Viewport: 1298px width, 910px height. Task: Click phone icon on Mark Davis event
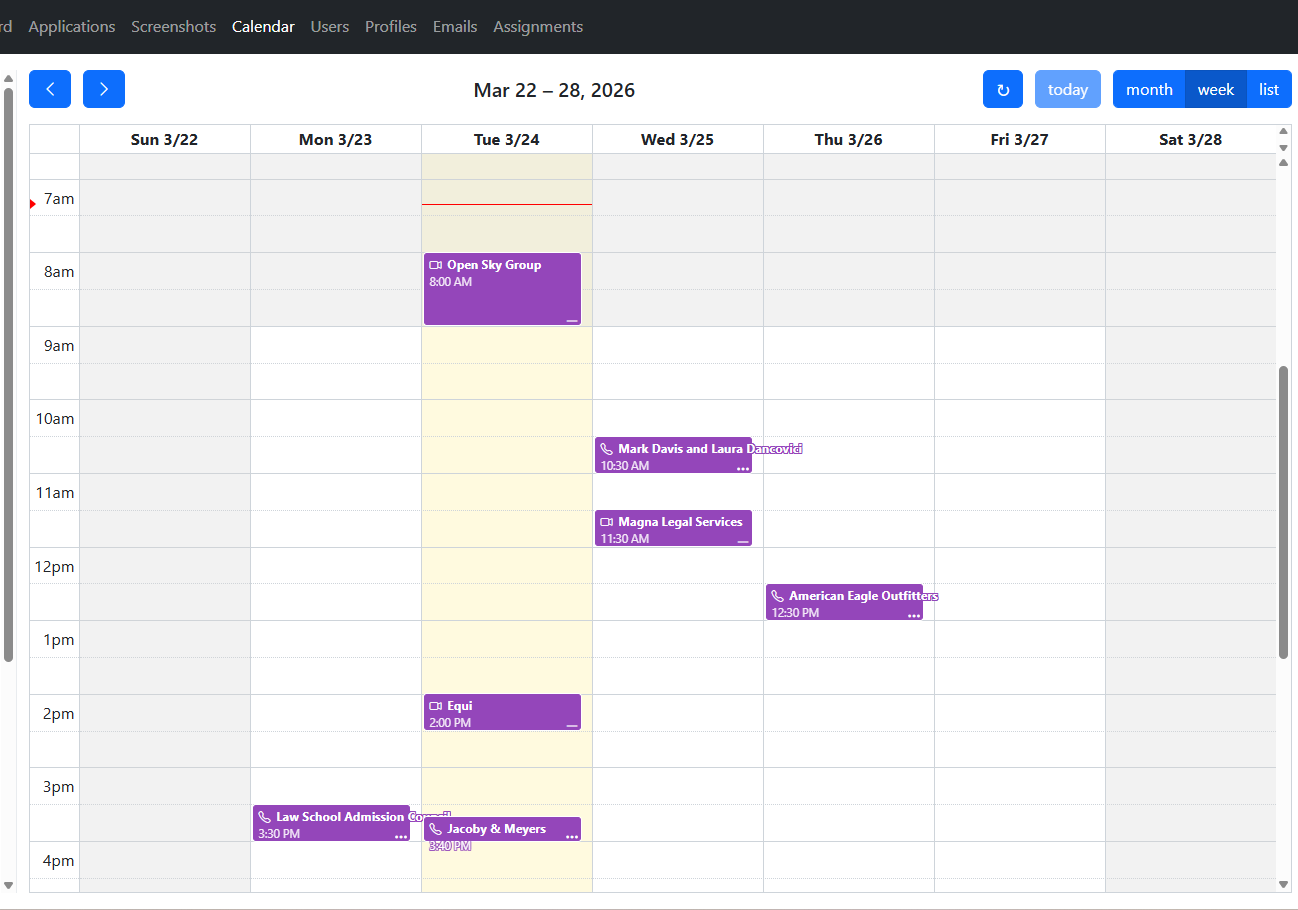(606, 449)
